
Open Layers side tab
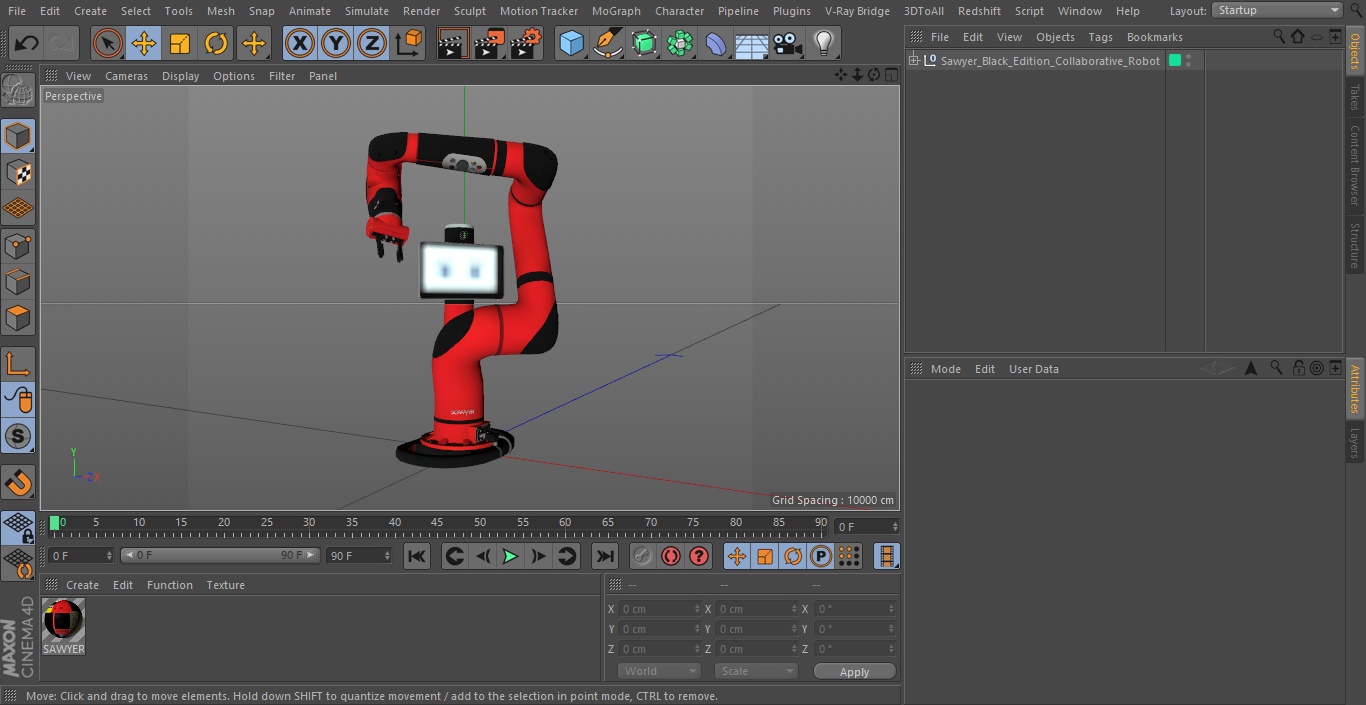tap(1355, 443)
